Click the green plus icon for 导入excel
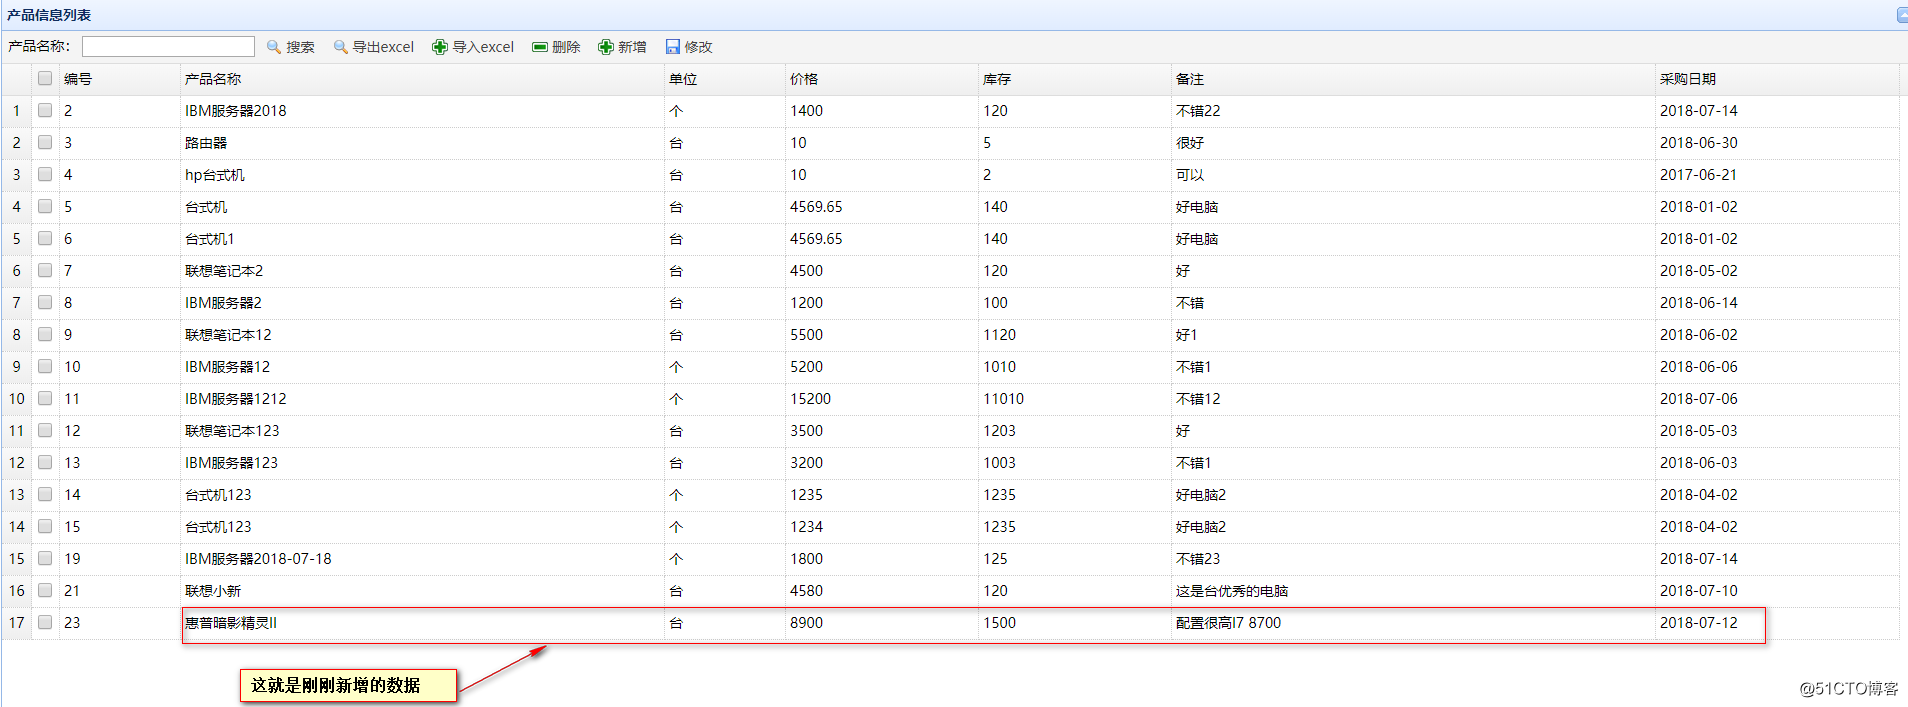Screen dimensions: 1908x707 [x=440, y=47]
